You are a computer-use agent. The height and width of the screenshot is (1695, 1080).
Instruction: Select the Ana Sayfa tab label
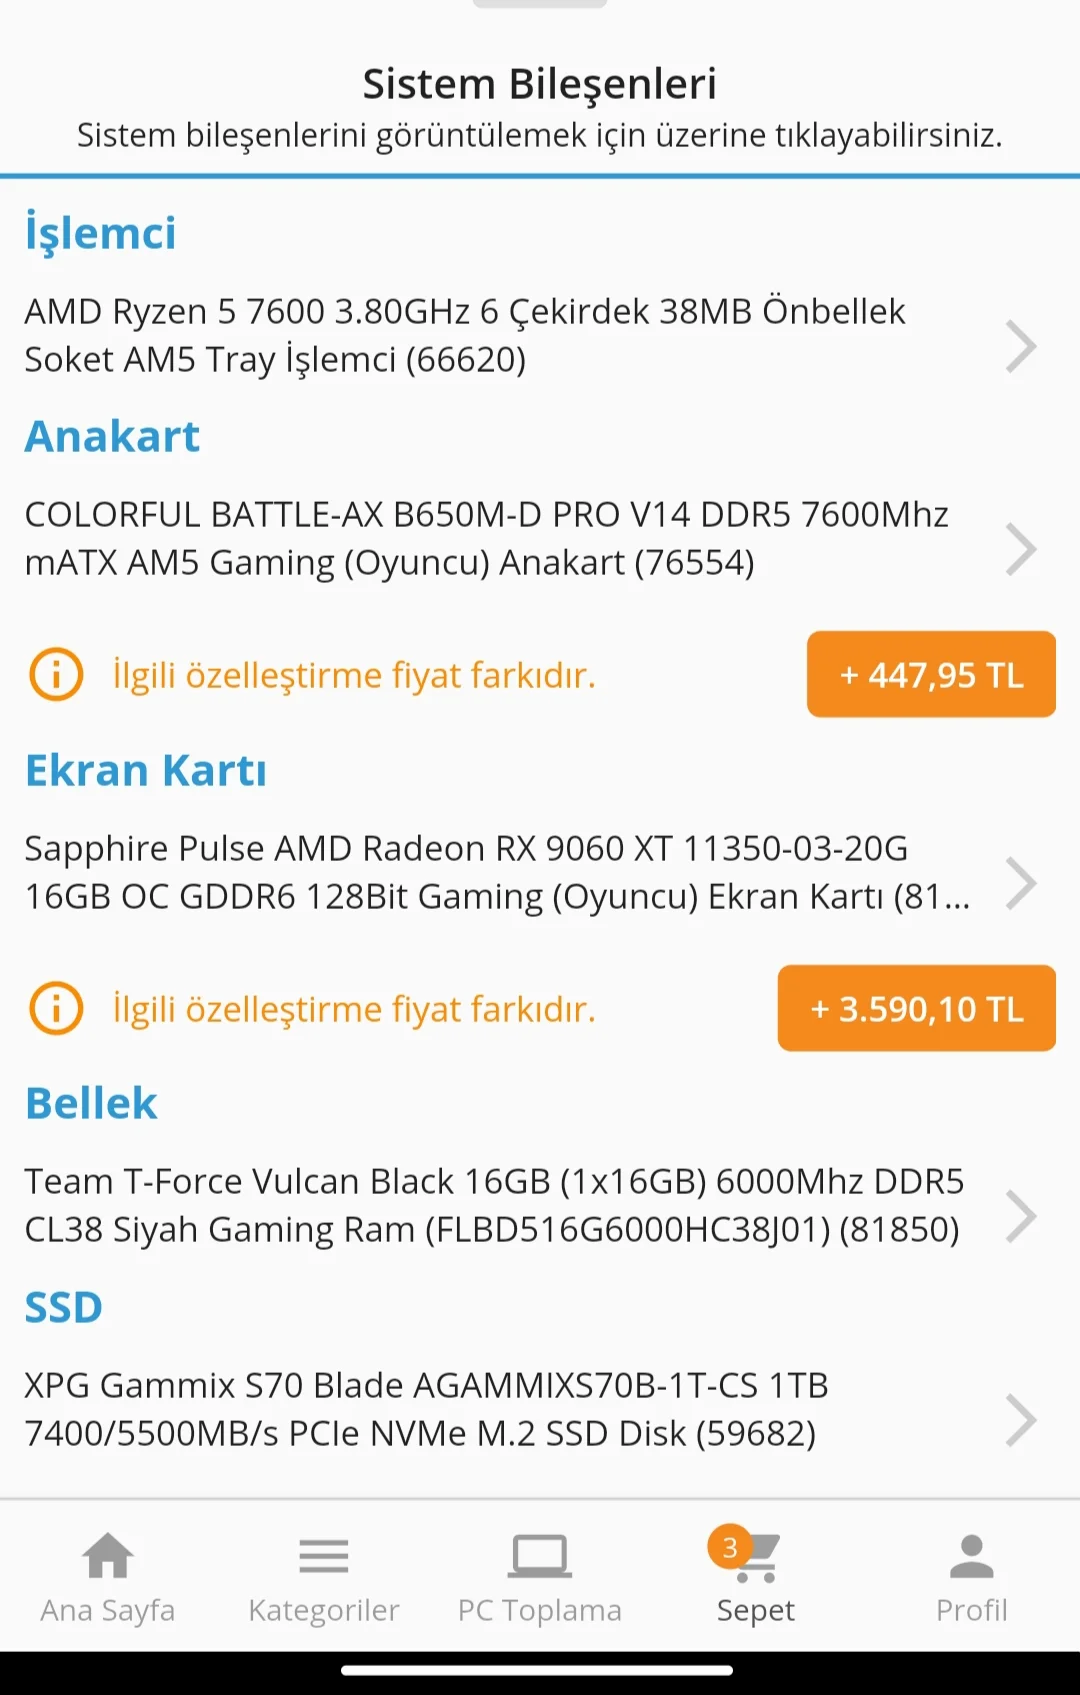pyautogui.click(x=108, y=1610)
